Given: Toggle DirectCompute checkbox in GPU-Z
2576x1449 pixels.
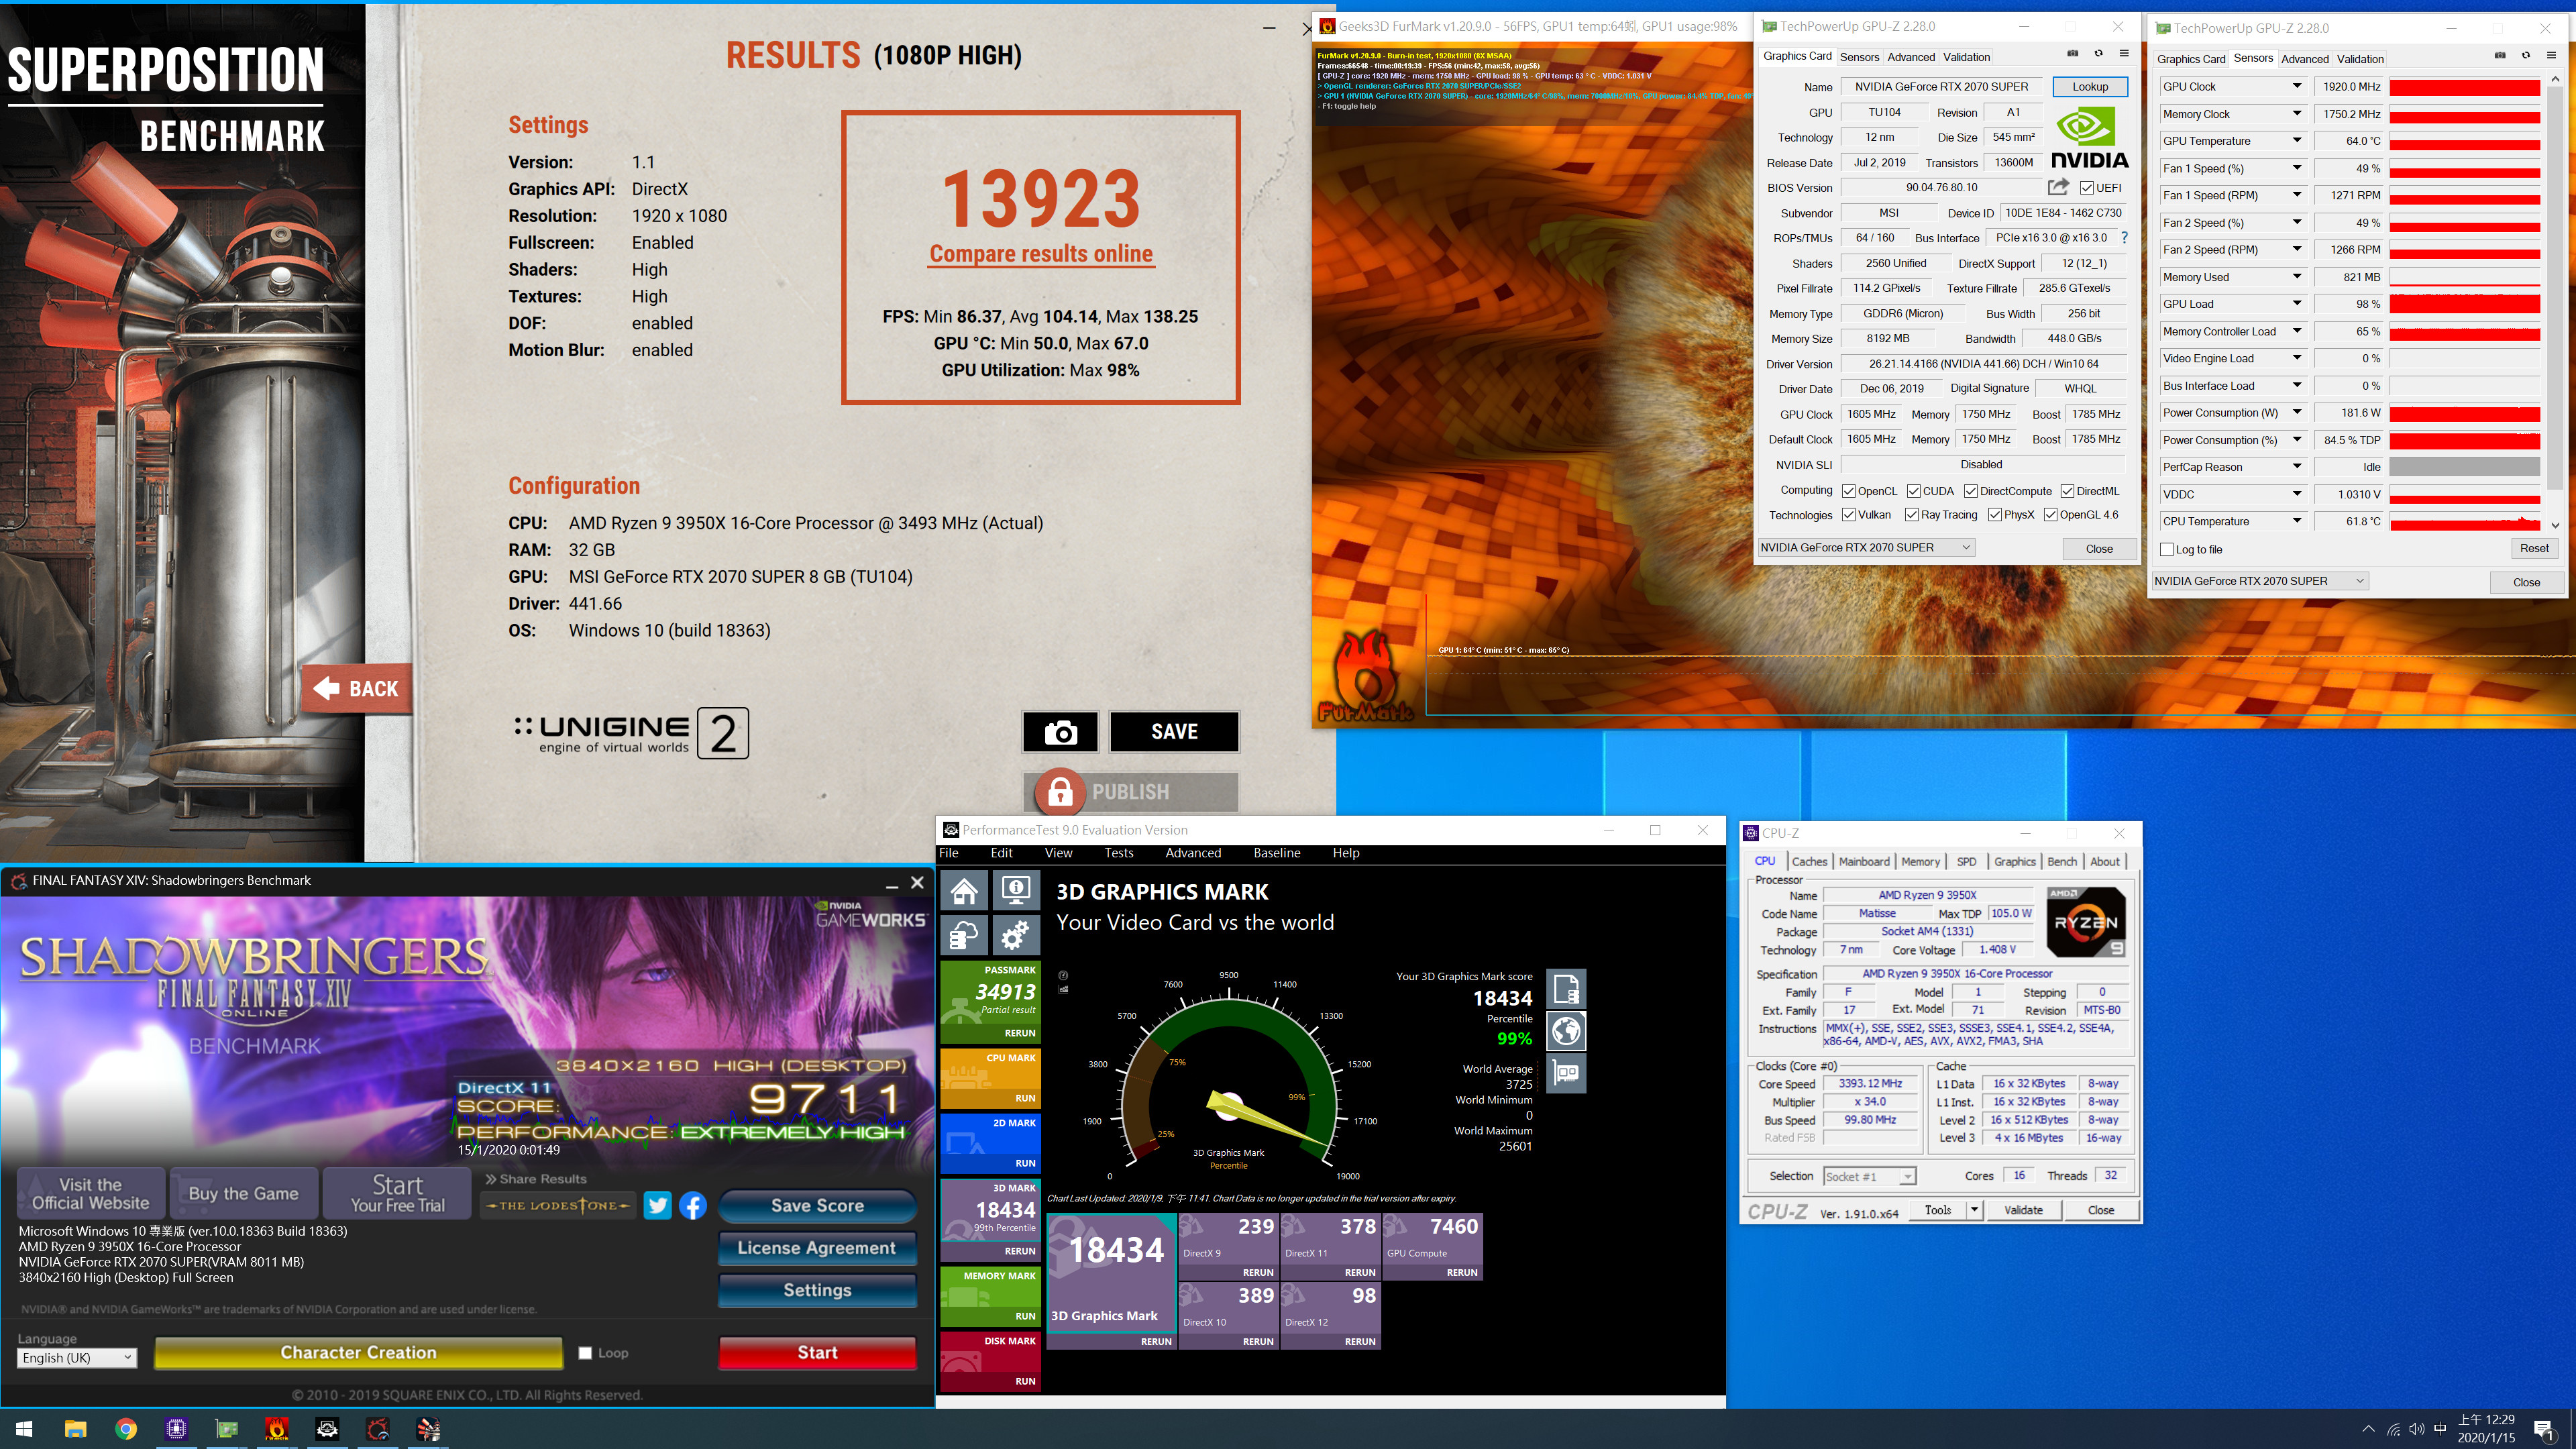Looking at the screenshot, I should pos(1970,491).
